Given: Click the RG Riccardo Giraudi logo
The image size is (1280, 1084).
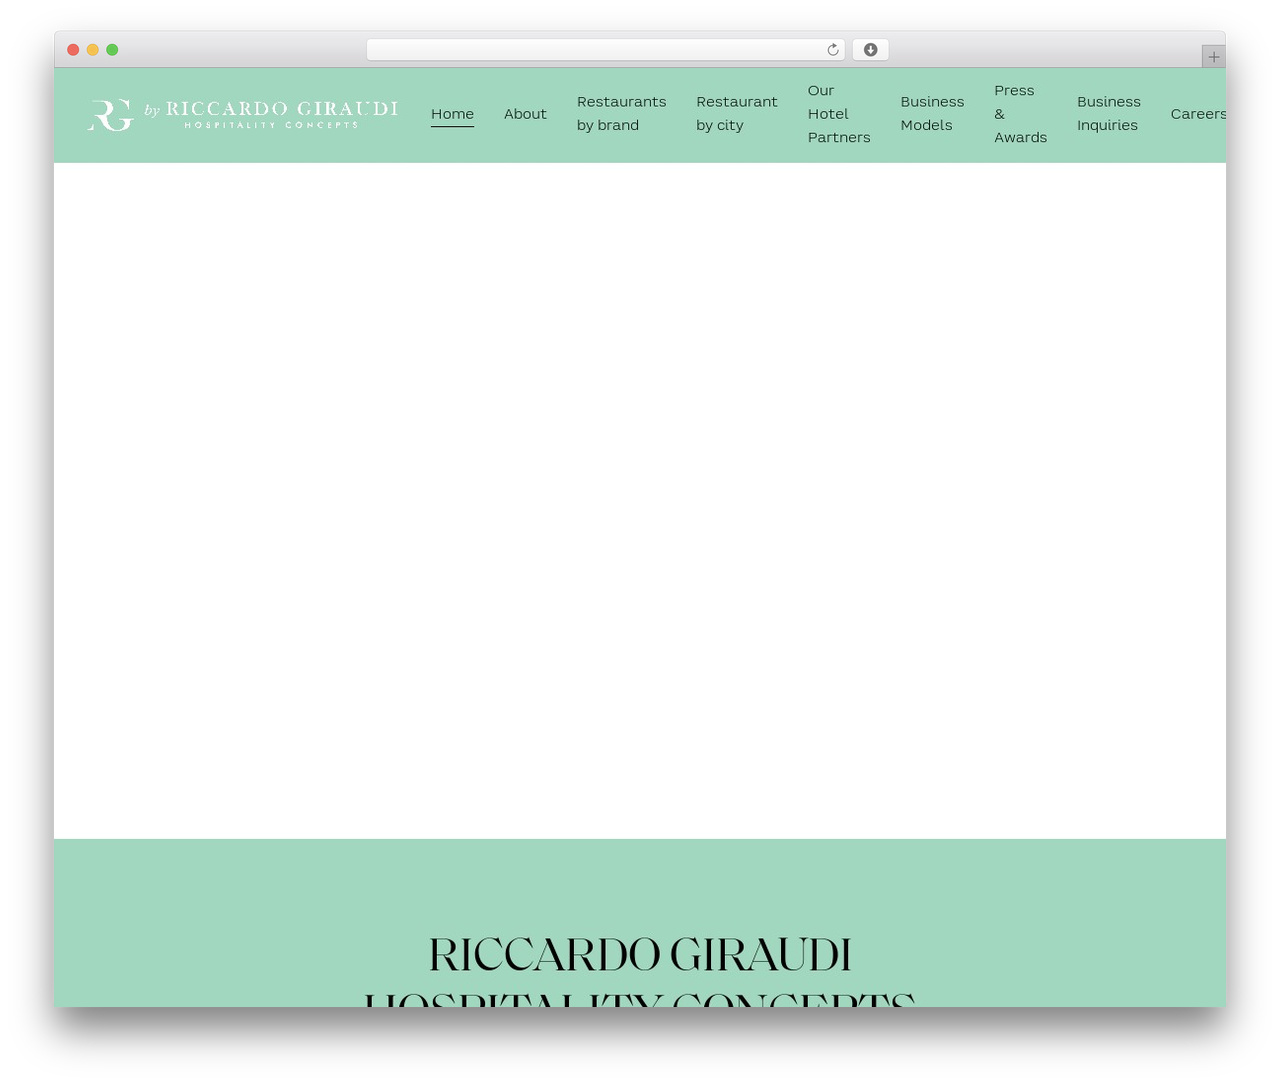Looking at the screenshot, I should click(x=243, y=114).
